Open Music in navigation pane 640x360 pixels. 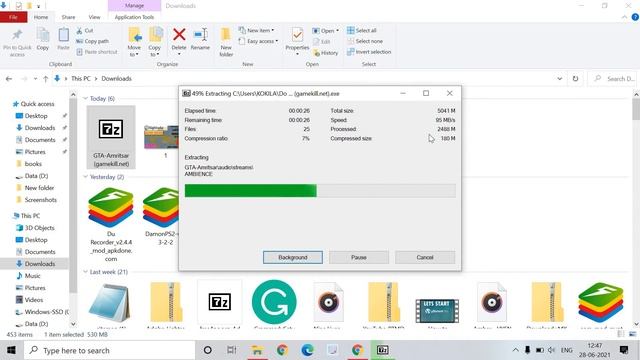[x=28, y=276]
